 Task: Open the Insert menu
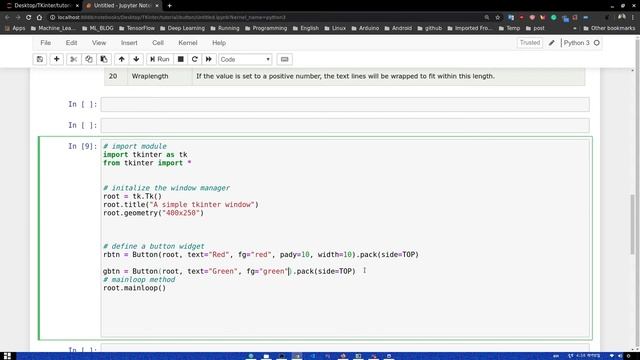coord(129,43)
